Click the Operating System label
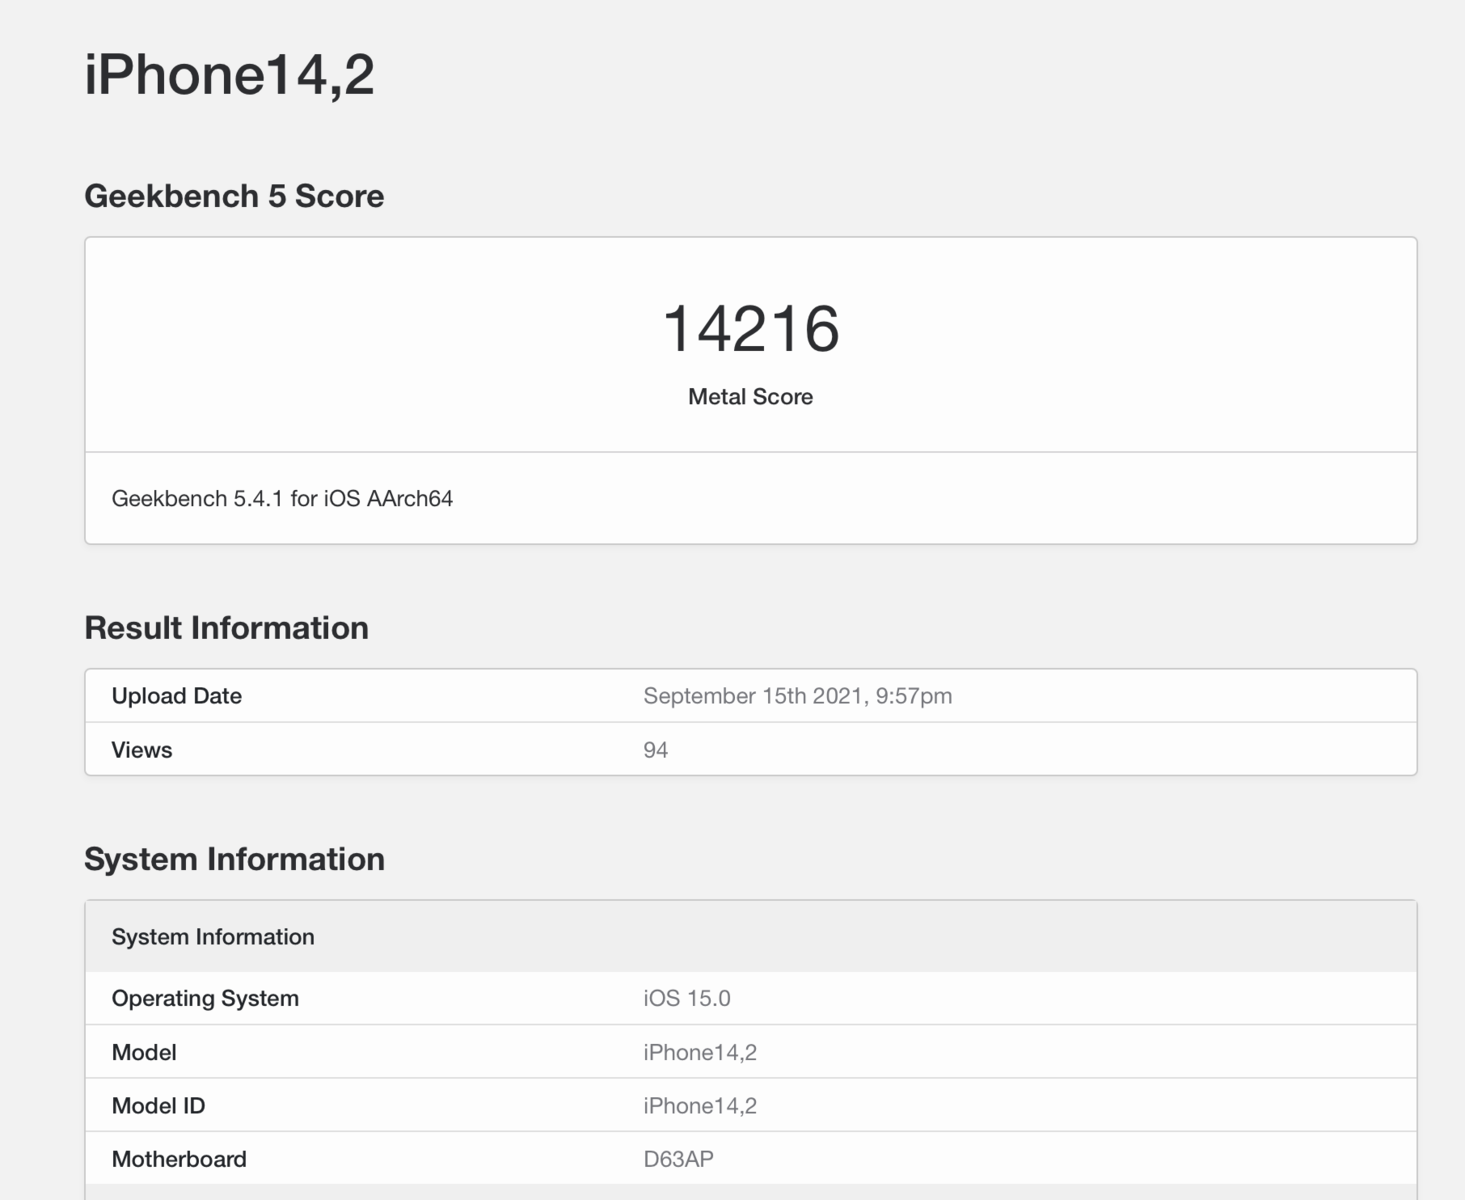Image resolution: width=1465 pixels, height=1200 pixels. [x=205, y=998]
